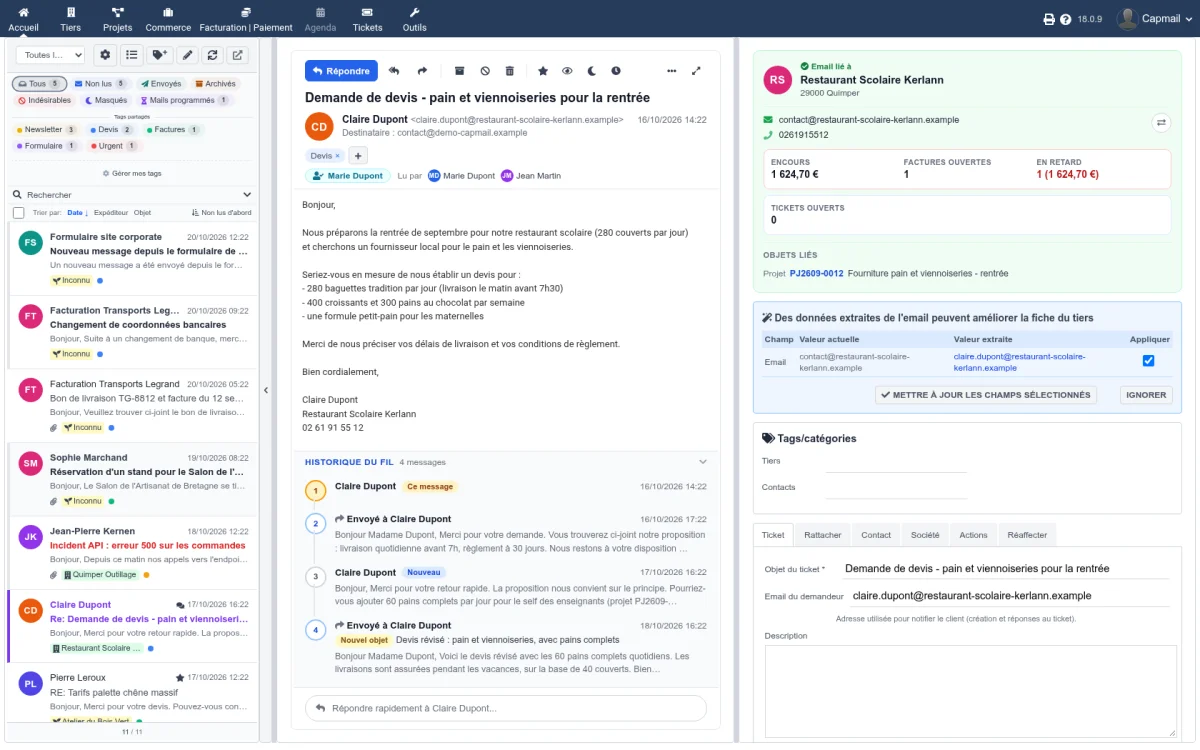Click the Ignorer button

point(1146,395)
